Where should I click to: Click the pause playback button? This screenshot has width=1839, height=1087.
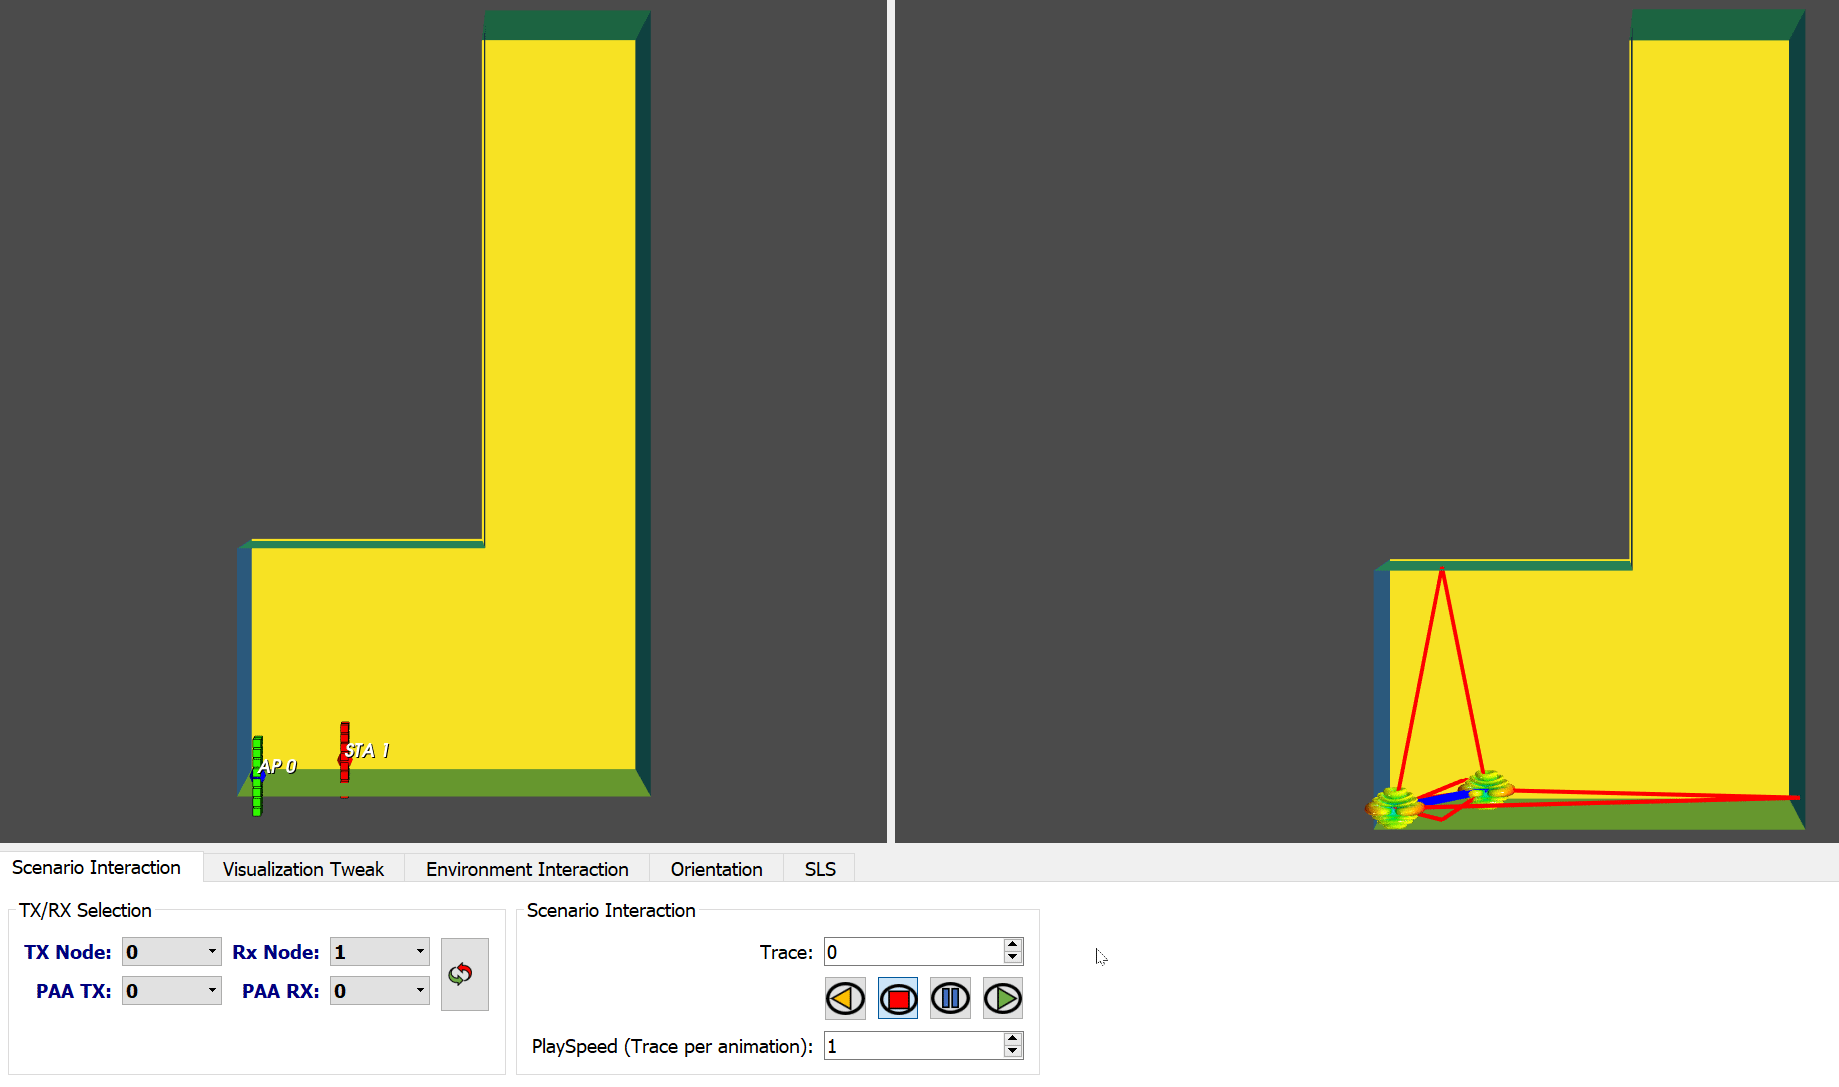coord(950,998)
